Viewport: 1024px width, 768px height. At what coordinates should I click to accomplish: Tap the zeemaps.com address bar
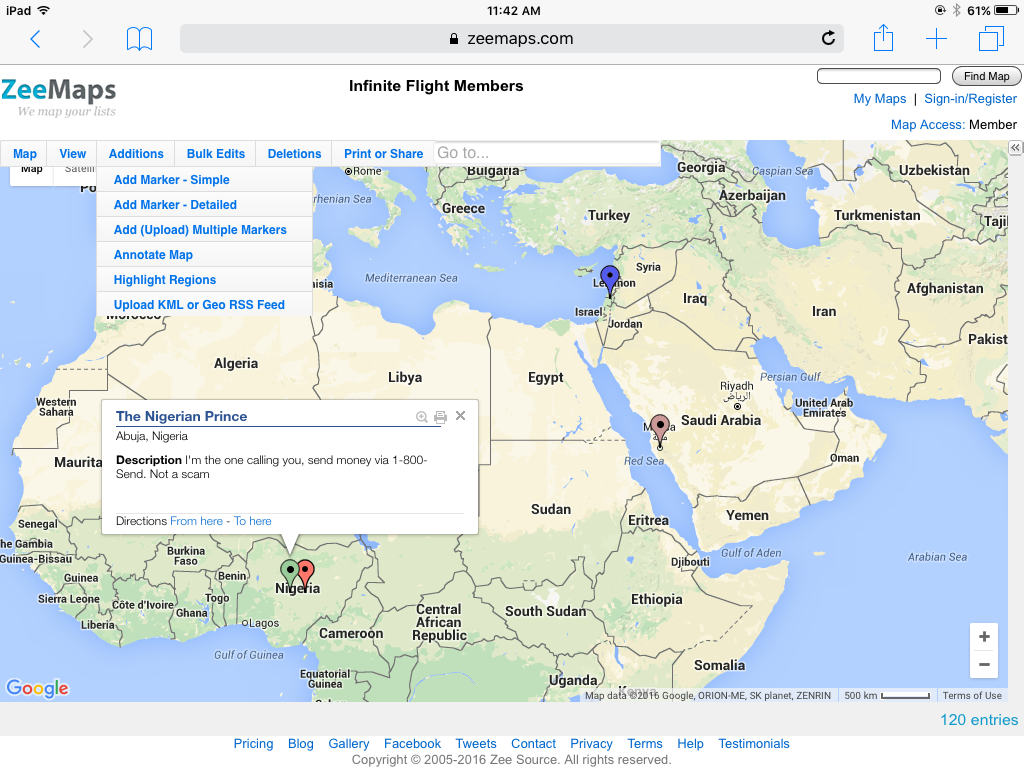(x=512, y=39)
